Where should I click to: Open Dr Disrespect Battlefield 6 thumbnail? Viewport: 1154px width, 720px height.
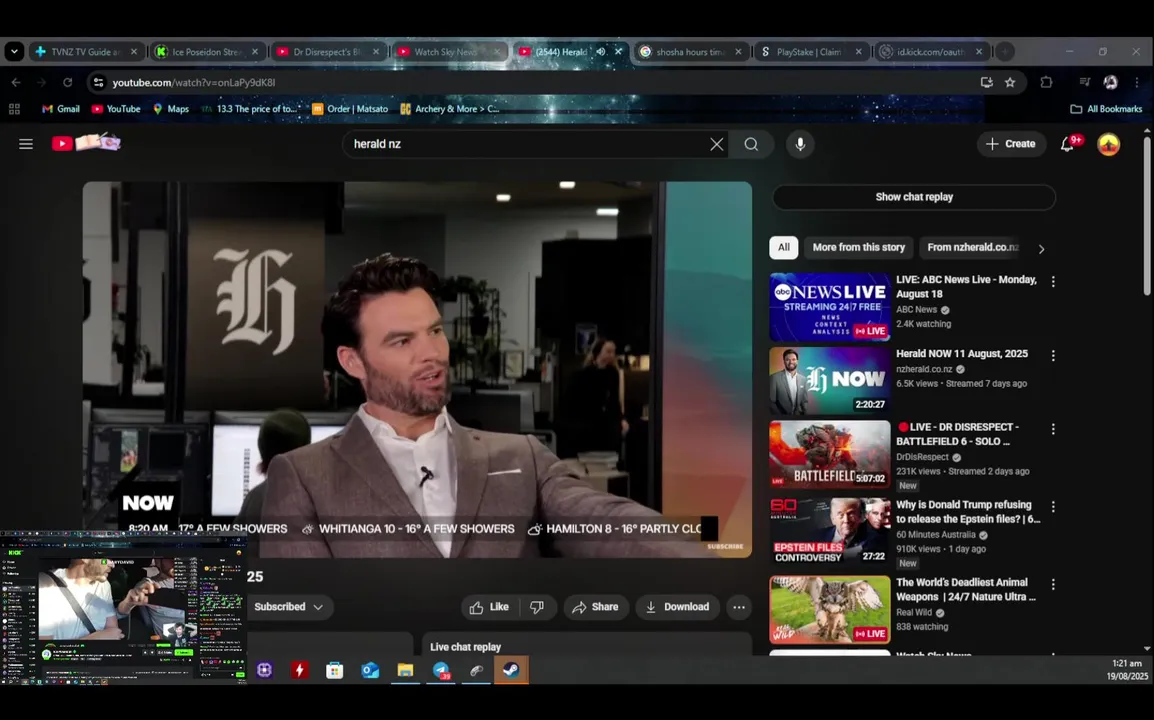point(829,454)
